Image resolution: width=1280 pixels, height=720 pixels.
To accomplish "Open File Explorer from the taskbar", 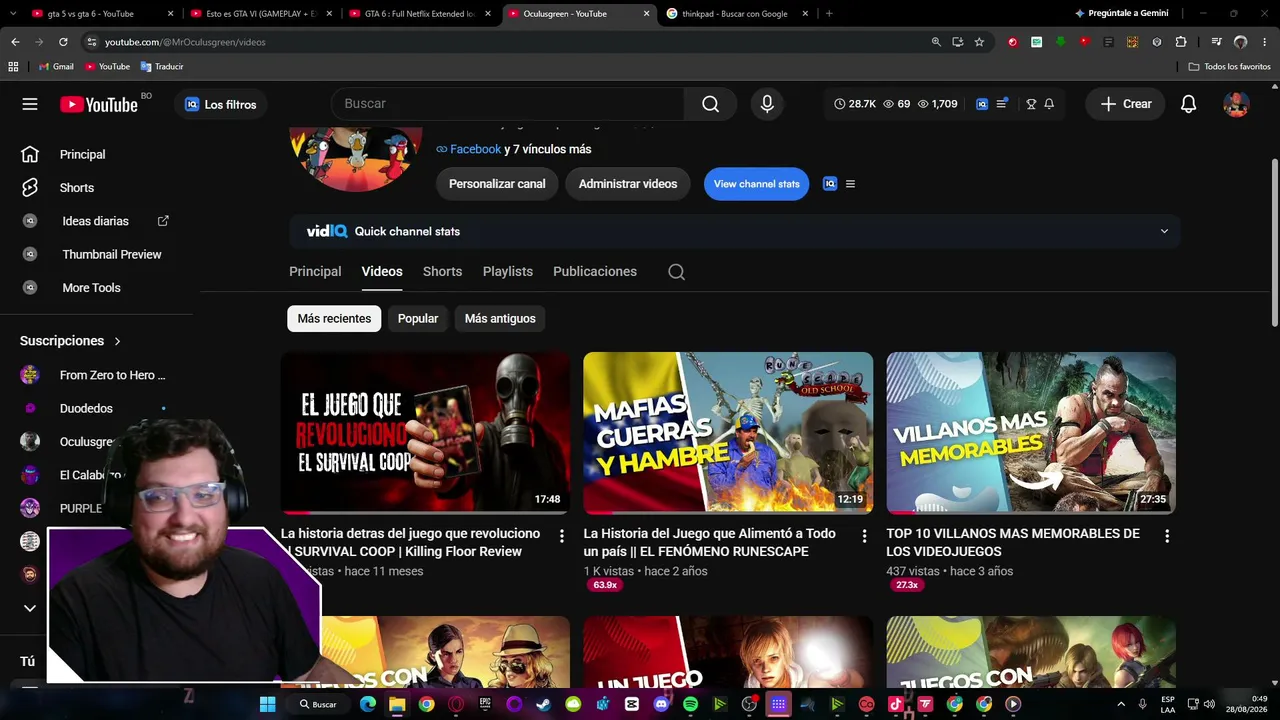I will tap(397, 704).
